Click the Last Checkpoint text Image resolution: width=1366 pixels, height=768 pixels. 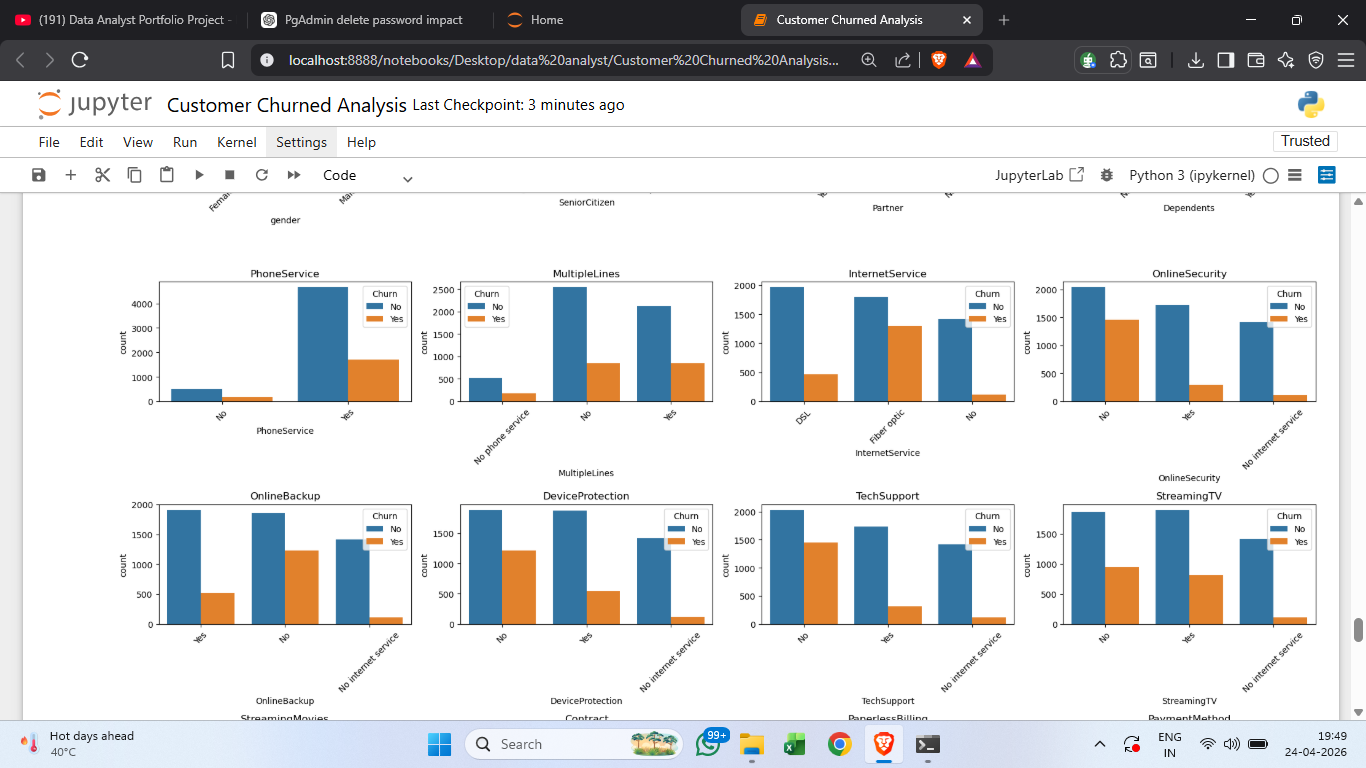click(519, 105)
